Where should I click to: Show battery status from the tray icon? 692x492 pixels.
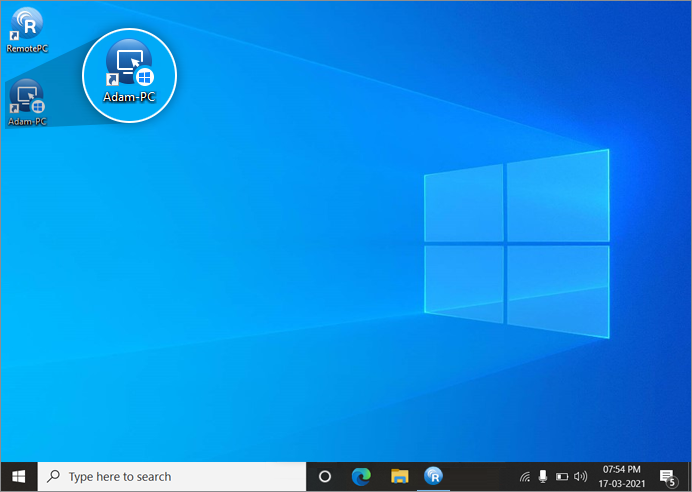pos(562,477)
